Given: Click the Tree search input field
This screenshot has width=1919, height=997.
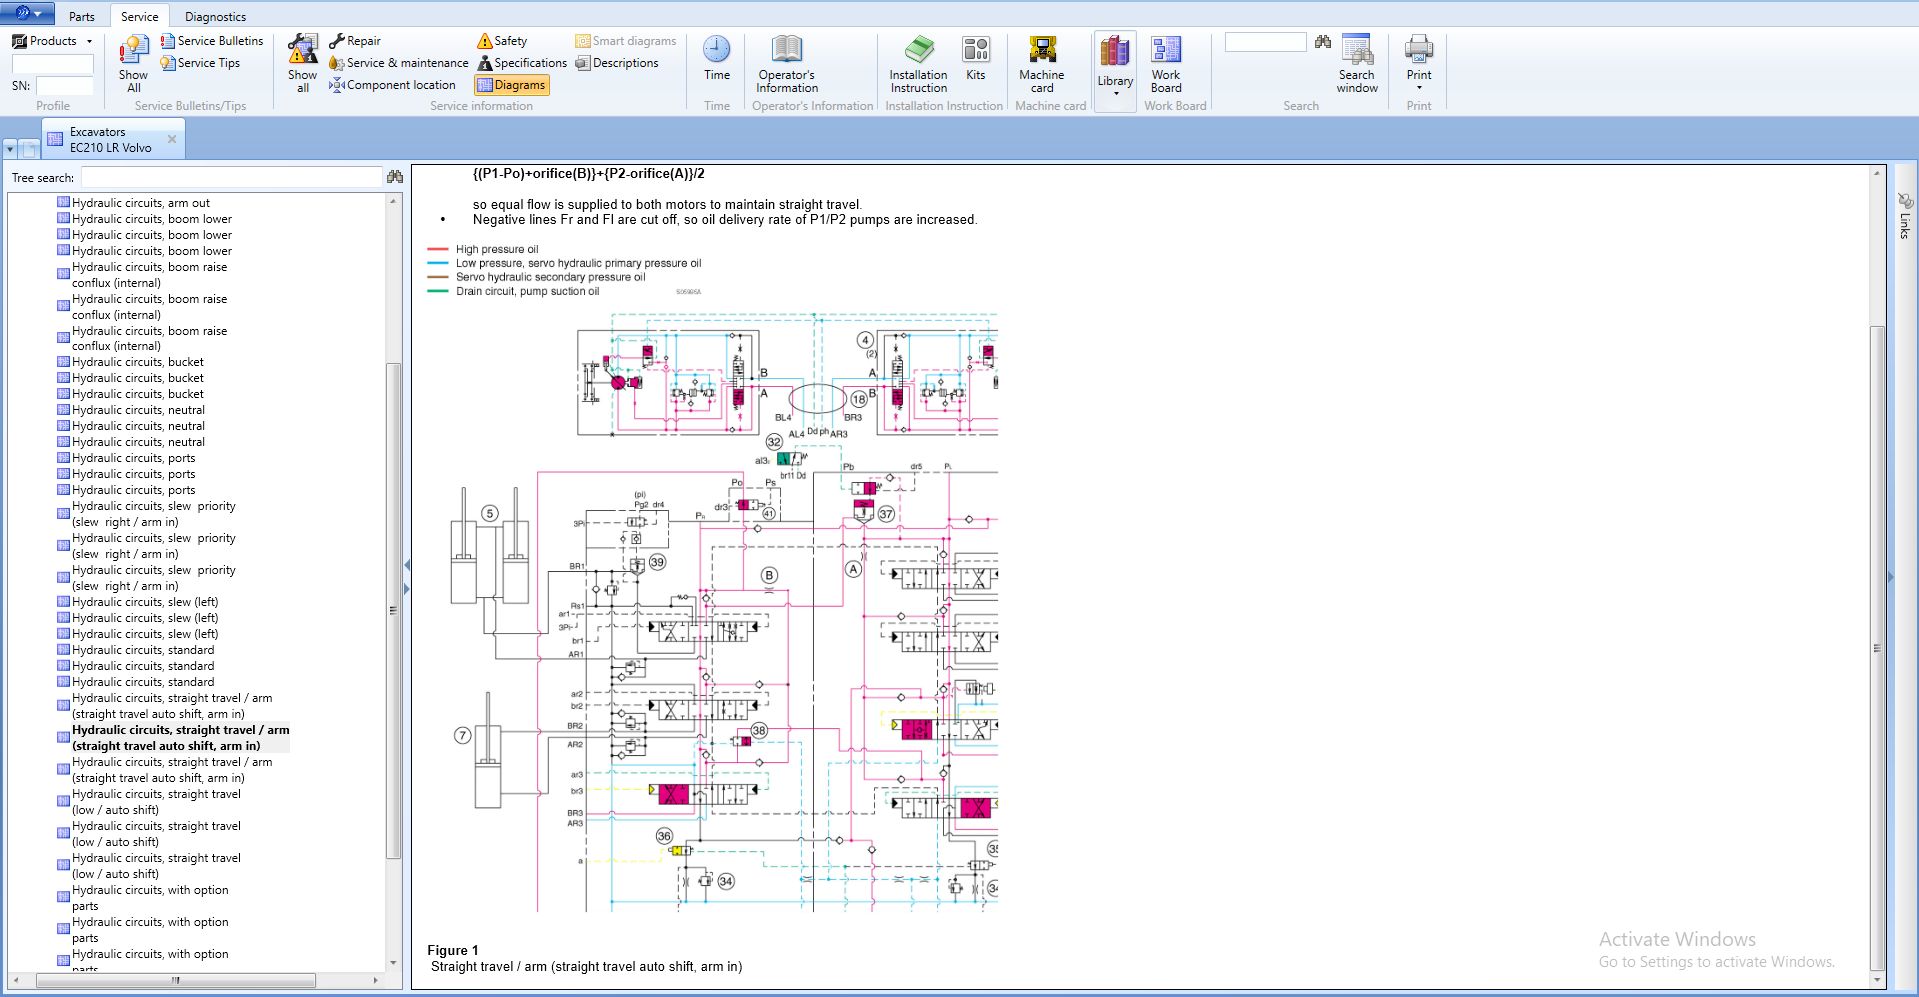Looking at the screenshot, I should (x=231, y=177).
